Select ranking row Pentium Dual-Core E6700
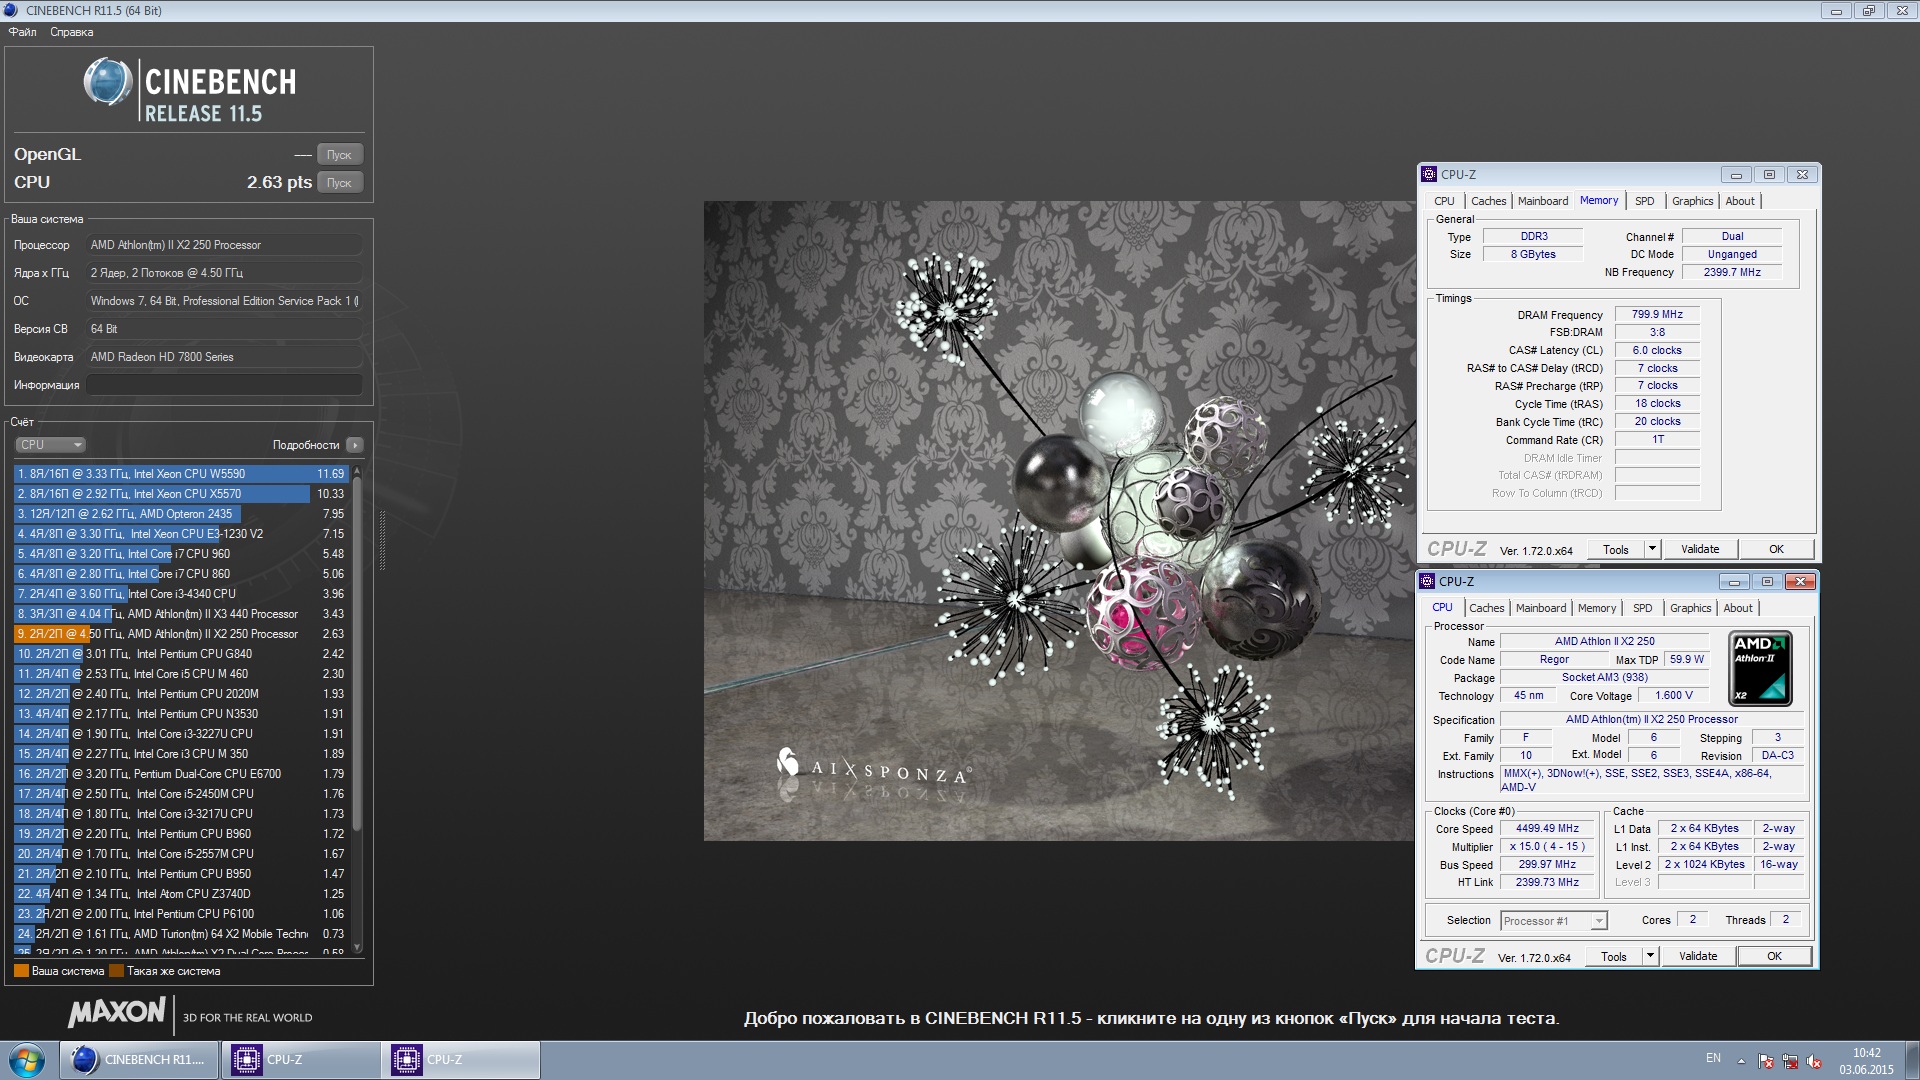Image resolution: width=1920 pixels, height=1080 pixels. point(180,774)
